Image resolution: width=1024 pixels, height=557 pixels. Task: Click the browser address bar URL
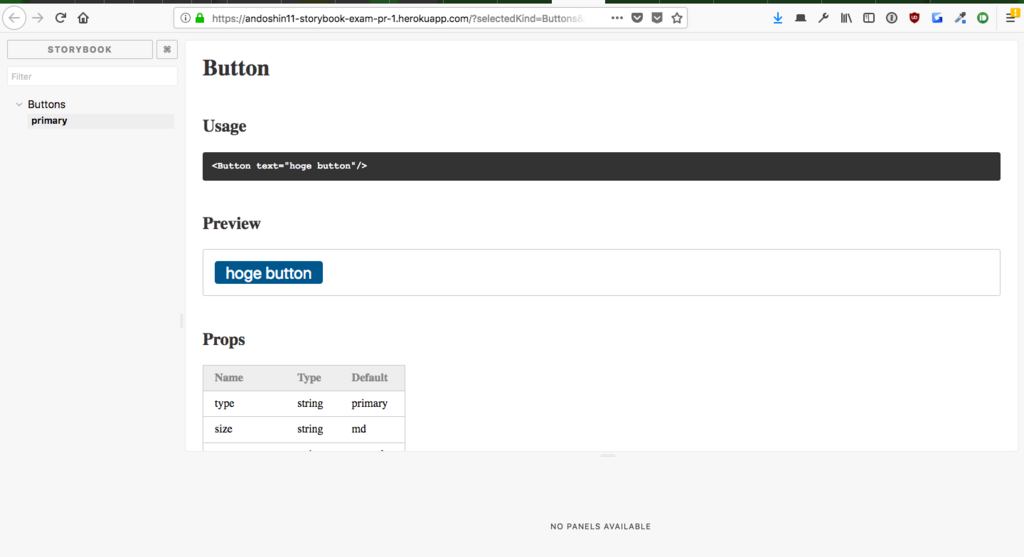[397, 18]
